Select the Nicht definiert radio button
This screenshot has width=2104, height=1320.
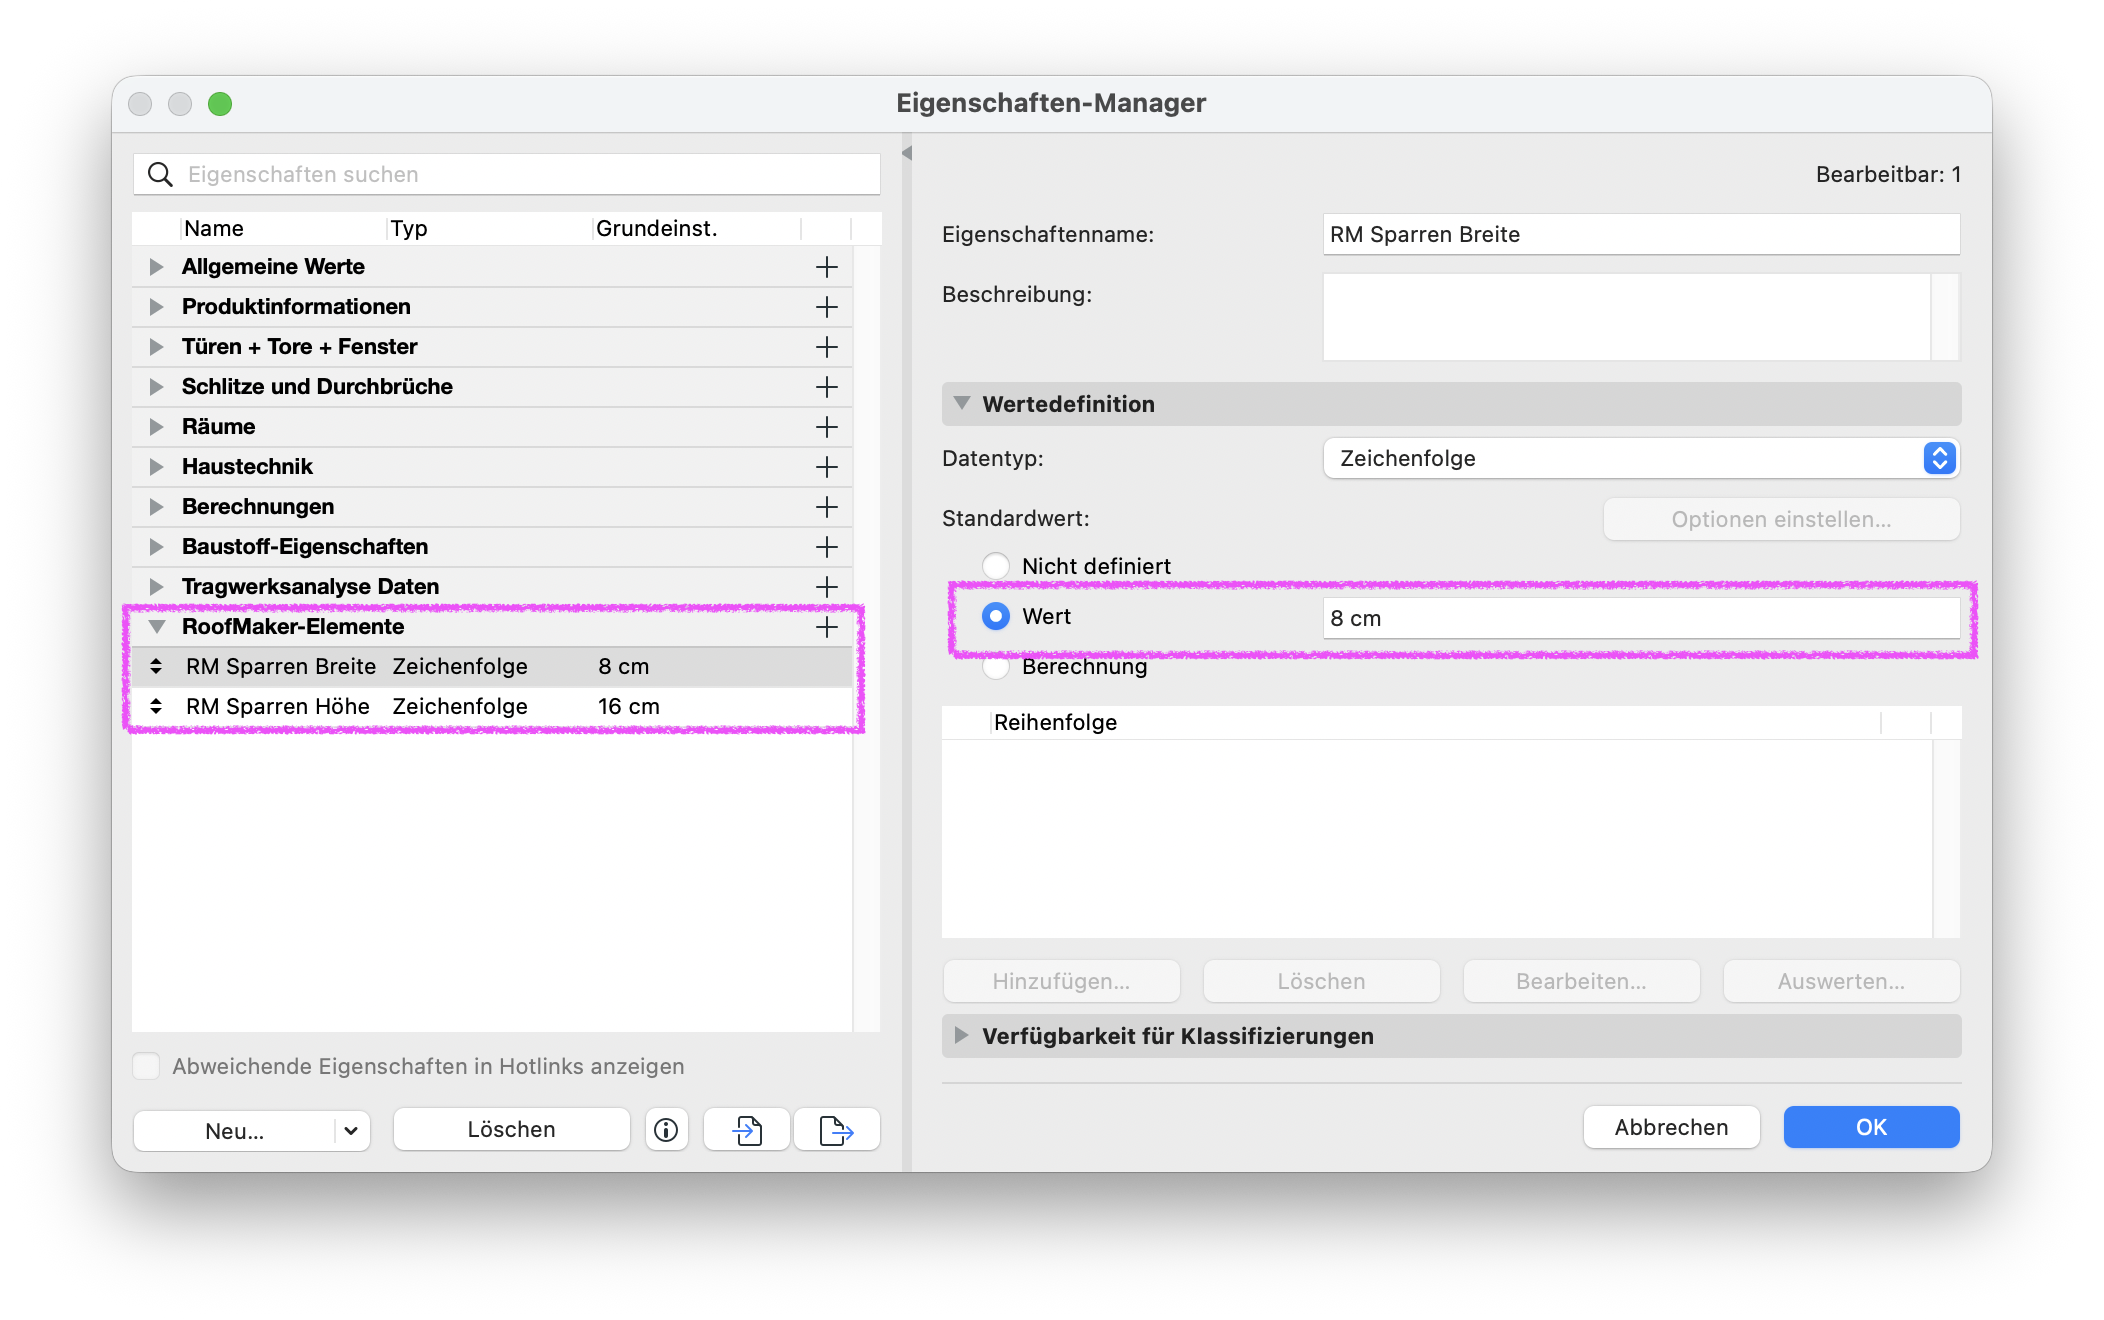point(996,566)
